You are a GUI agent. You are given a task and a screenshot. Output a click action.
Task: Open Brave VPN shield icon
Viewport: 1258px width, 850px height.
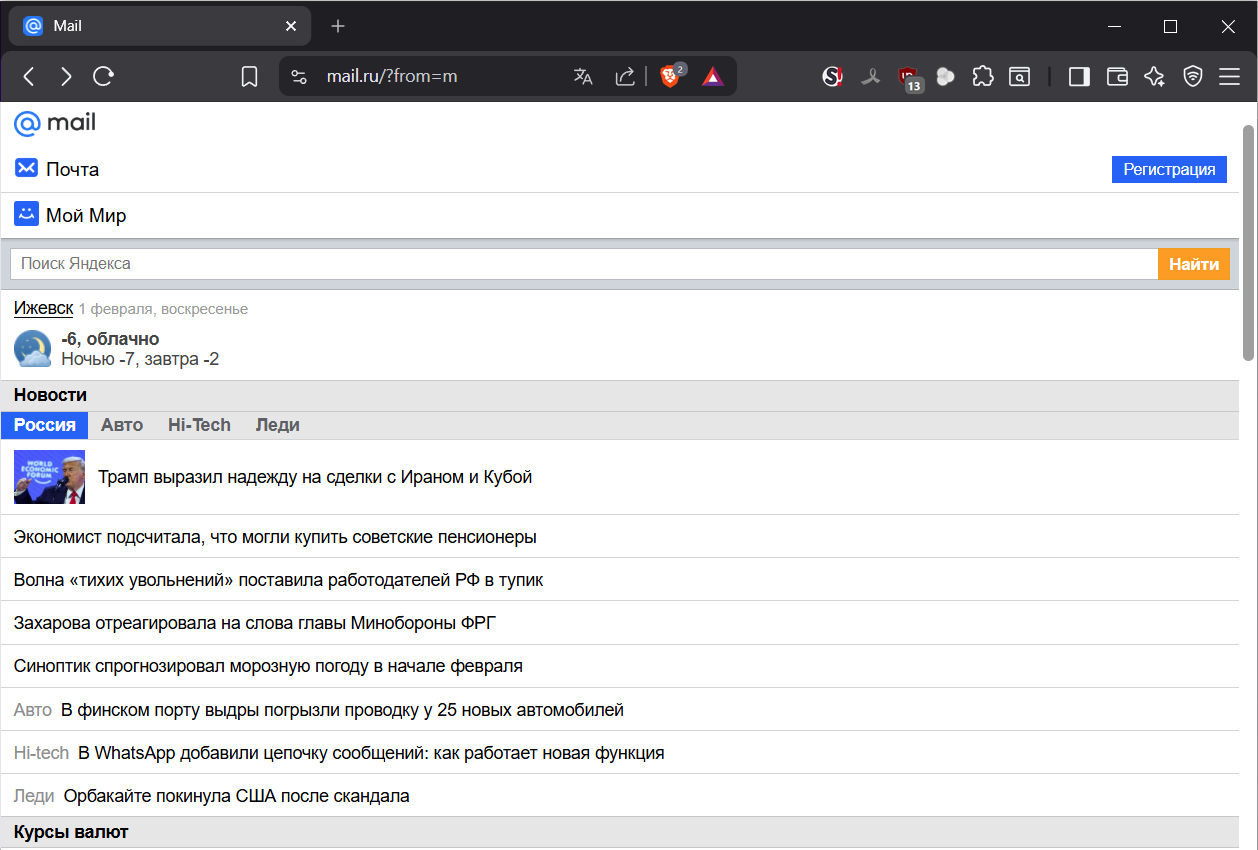(x=1192, y=76)
